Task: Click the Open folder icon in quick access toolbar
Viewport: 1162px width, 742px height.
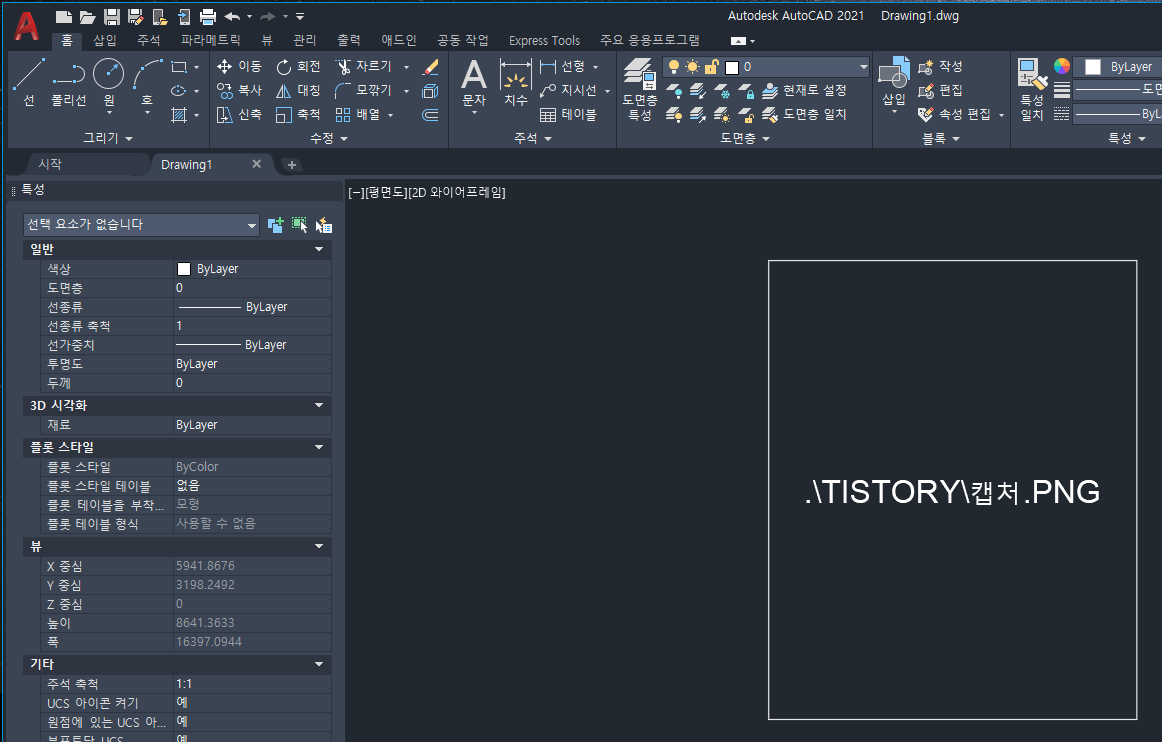Action: pos(87,16)
